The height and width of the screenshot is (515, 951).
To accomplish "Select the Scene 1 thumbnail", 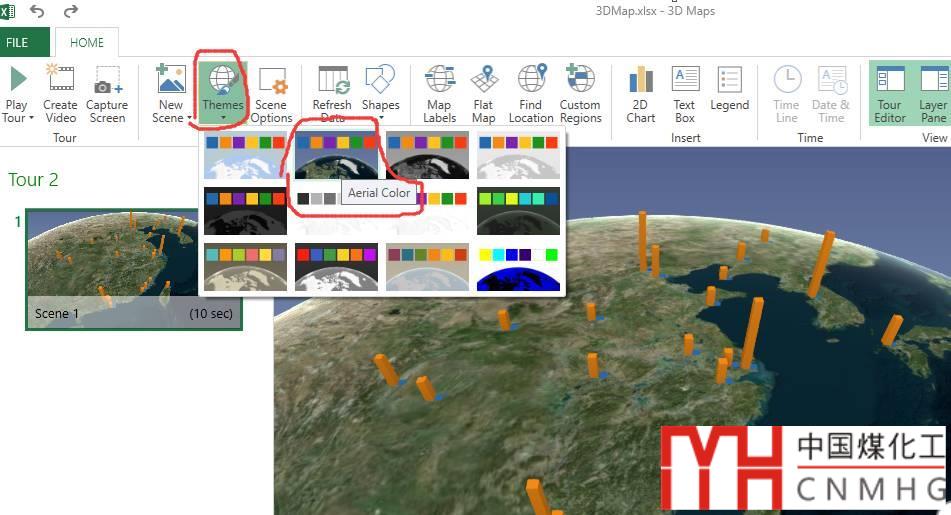I will [133, 268].
